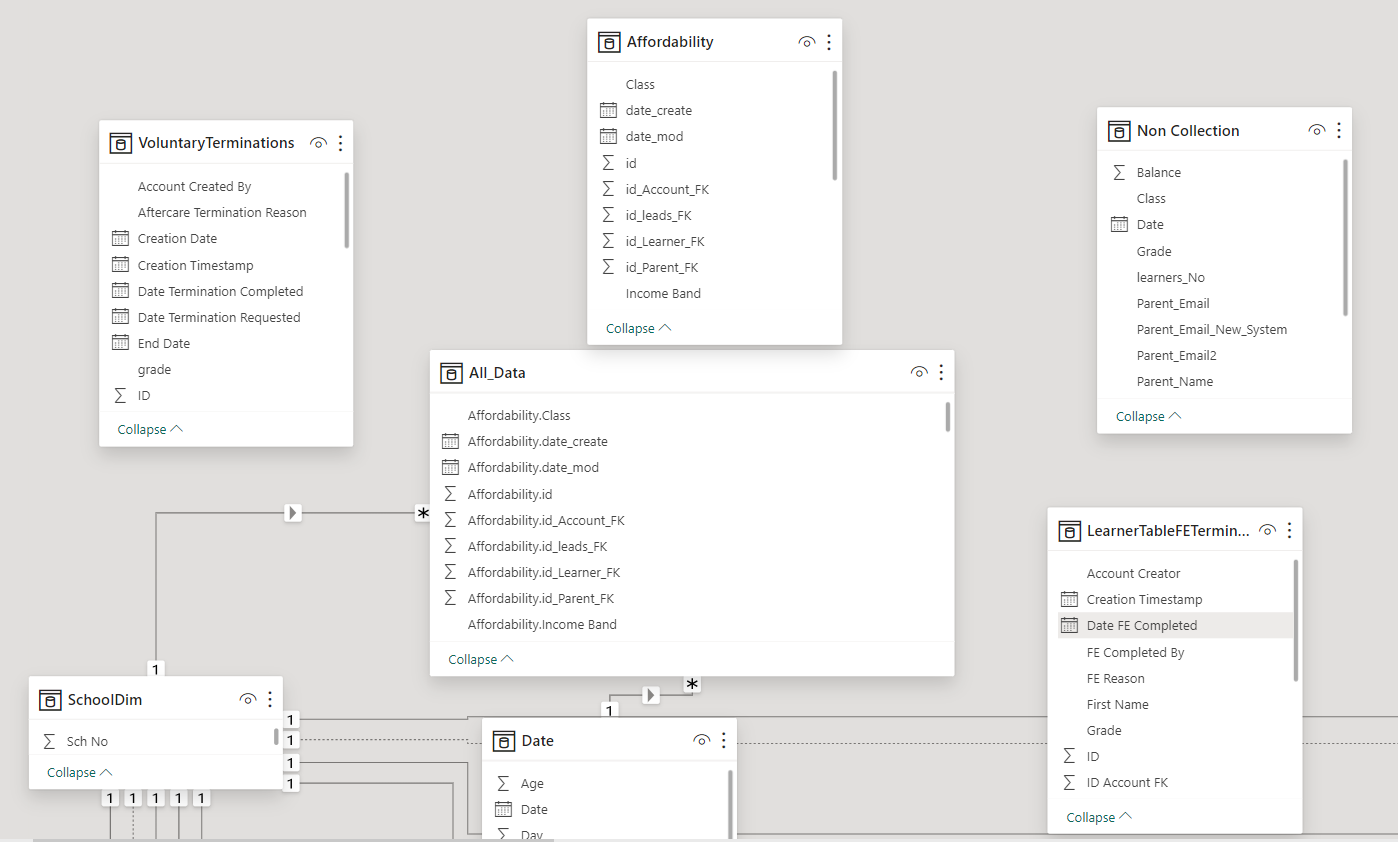Collapse the SchoolDim table
The height and width of the screenshot is (842, 1398).
pos(80,772)
